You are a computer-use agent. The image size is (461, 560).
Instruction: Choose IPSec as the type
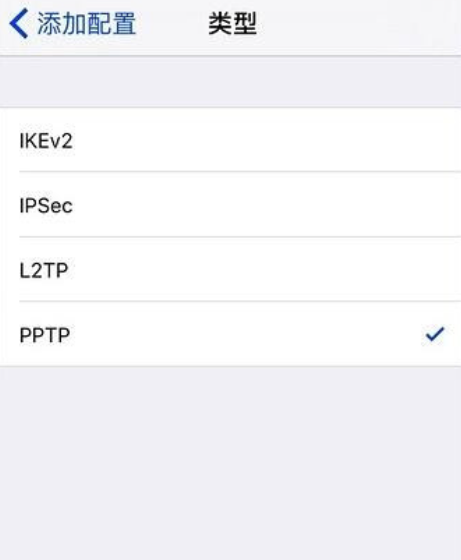[230, 205]
